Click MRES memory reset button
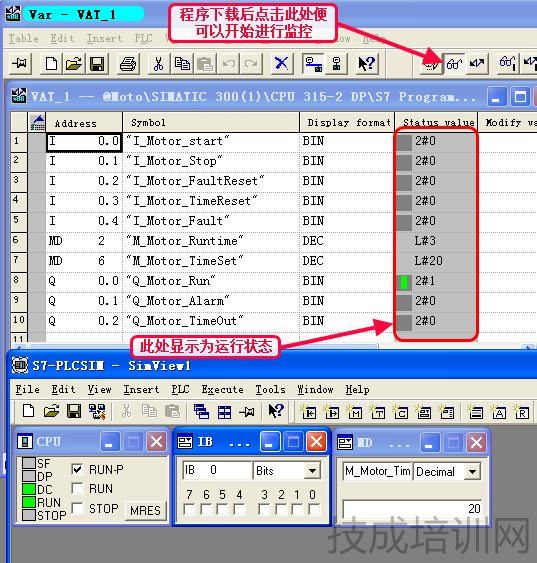This screenshot has height=563, width=537. (145, 510)
